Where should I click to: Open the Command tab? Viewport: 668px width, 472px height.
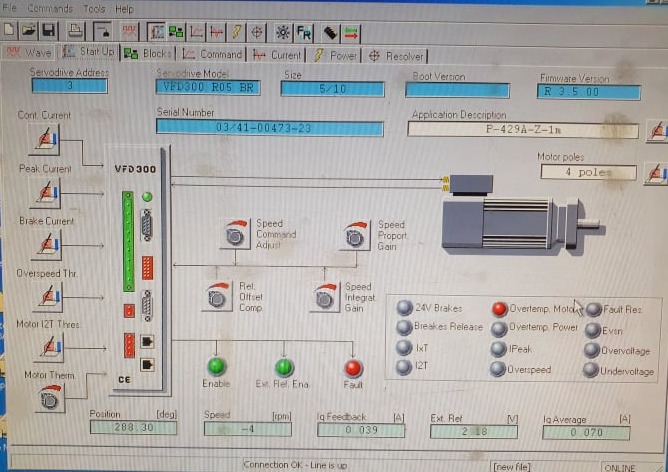pyautogui.click(x=212, y=55)
